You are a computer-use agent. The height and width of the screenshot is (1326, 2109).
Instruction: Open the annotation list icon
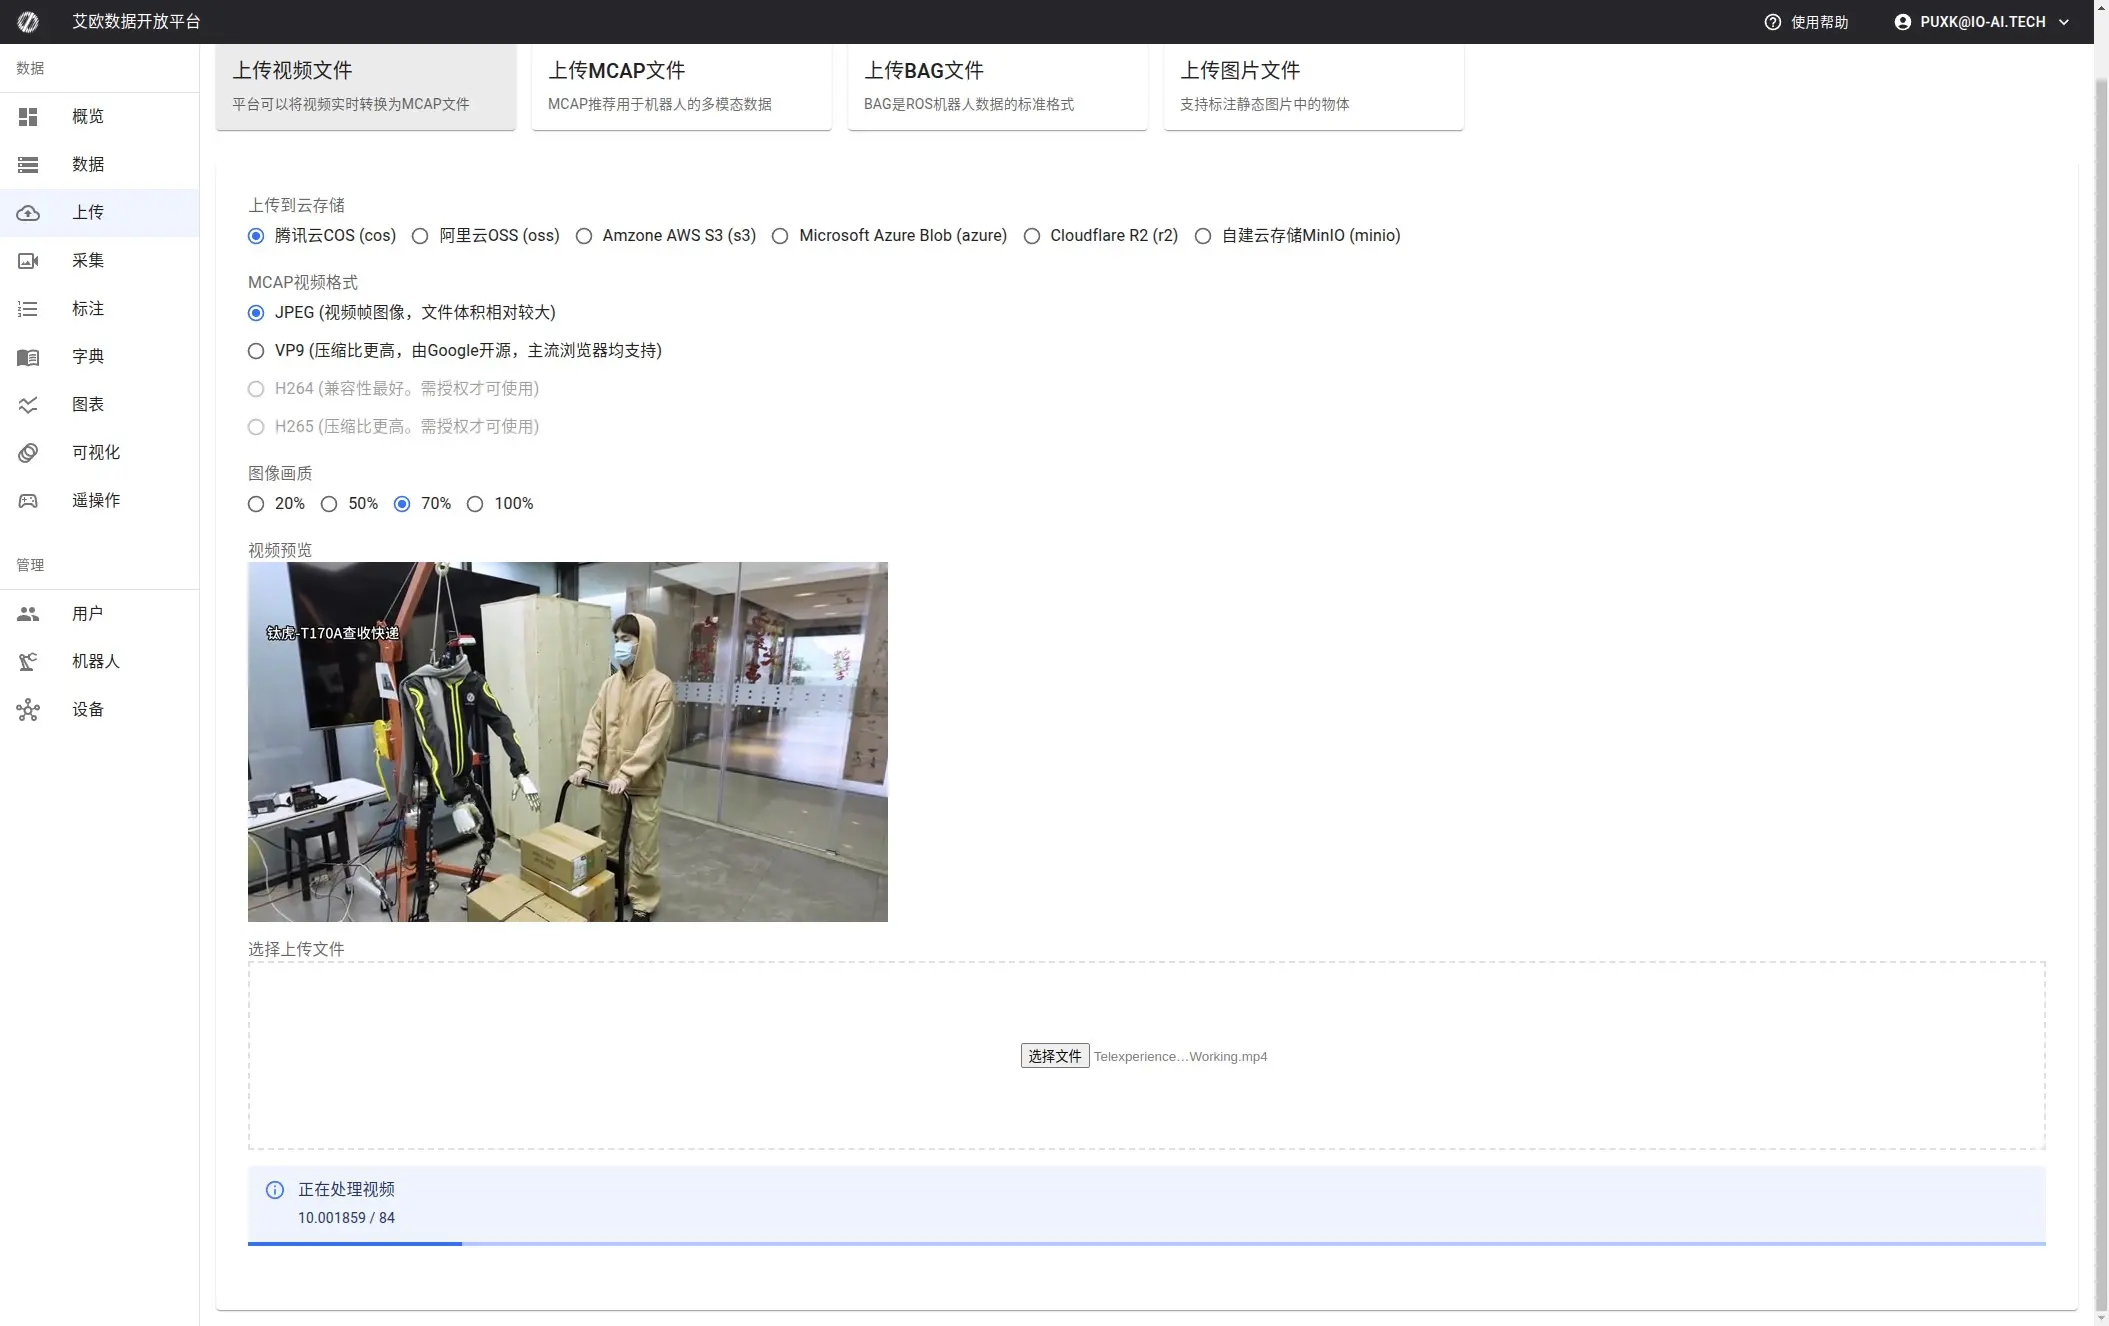pyautogui.click(x=28, y=309)
